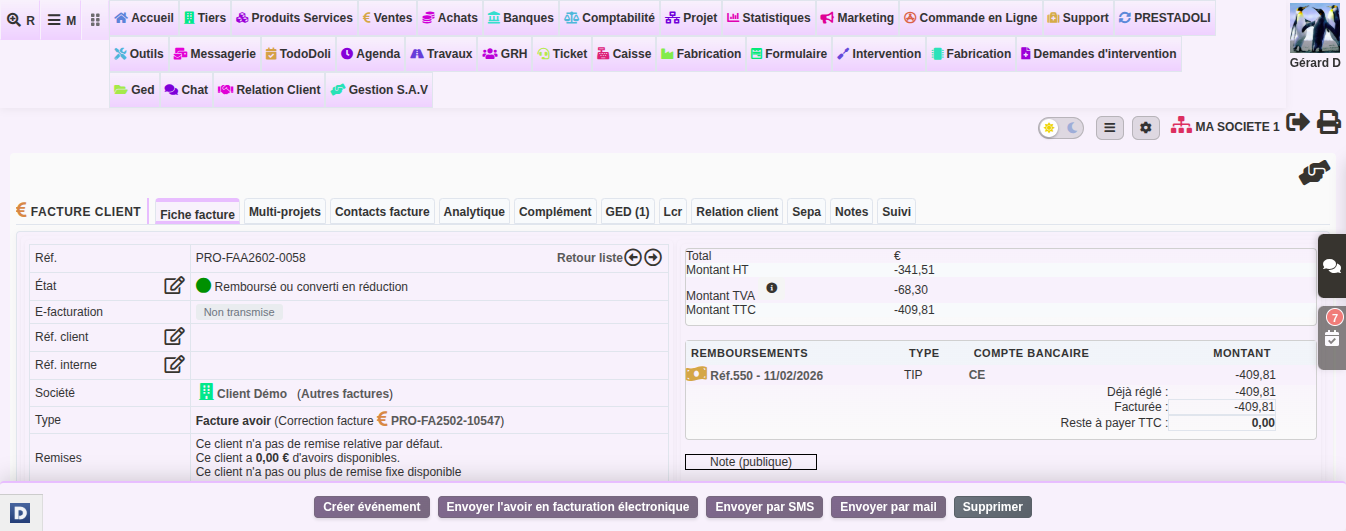1346x531 pixels.
Task: Open the Ventes menu
Action: click(387, 18)
